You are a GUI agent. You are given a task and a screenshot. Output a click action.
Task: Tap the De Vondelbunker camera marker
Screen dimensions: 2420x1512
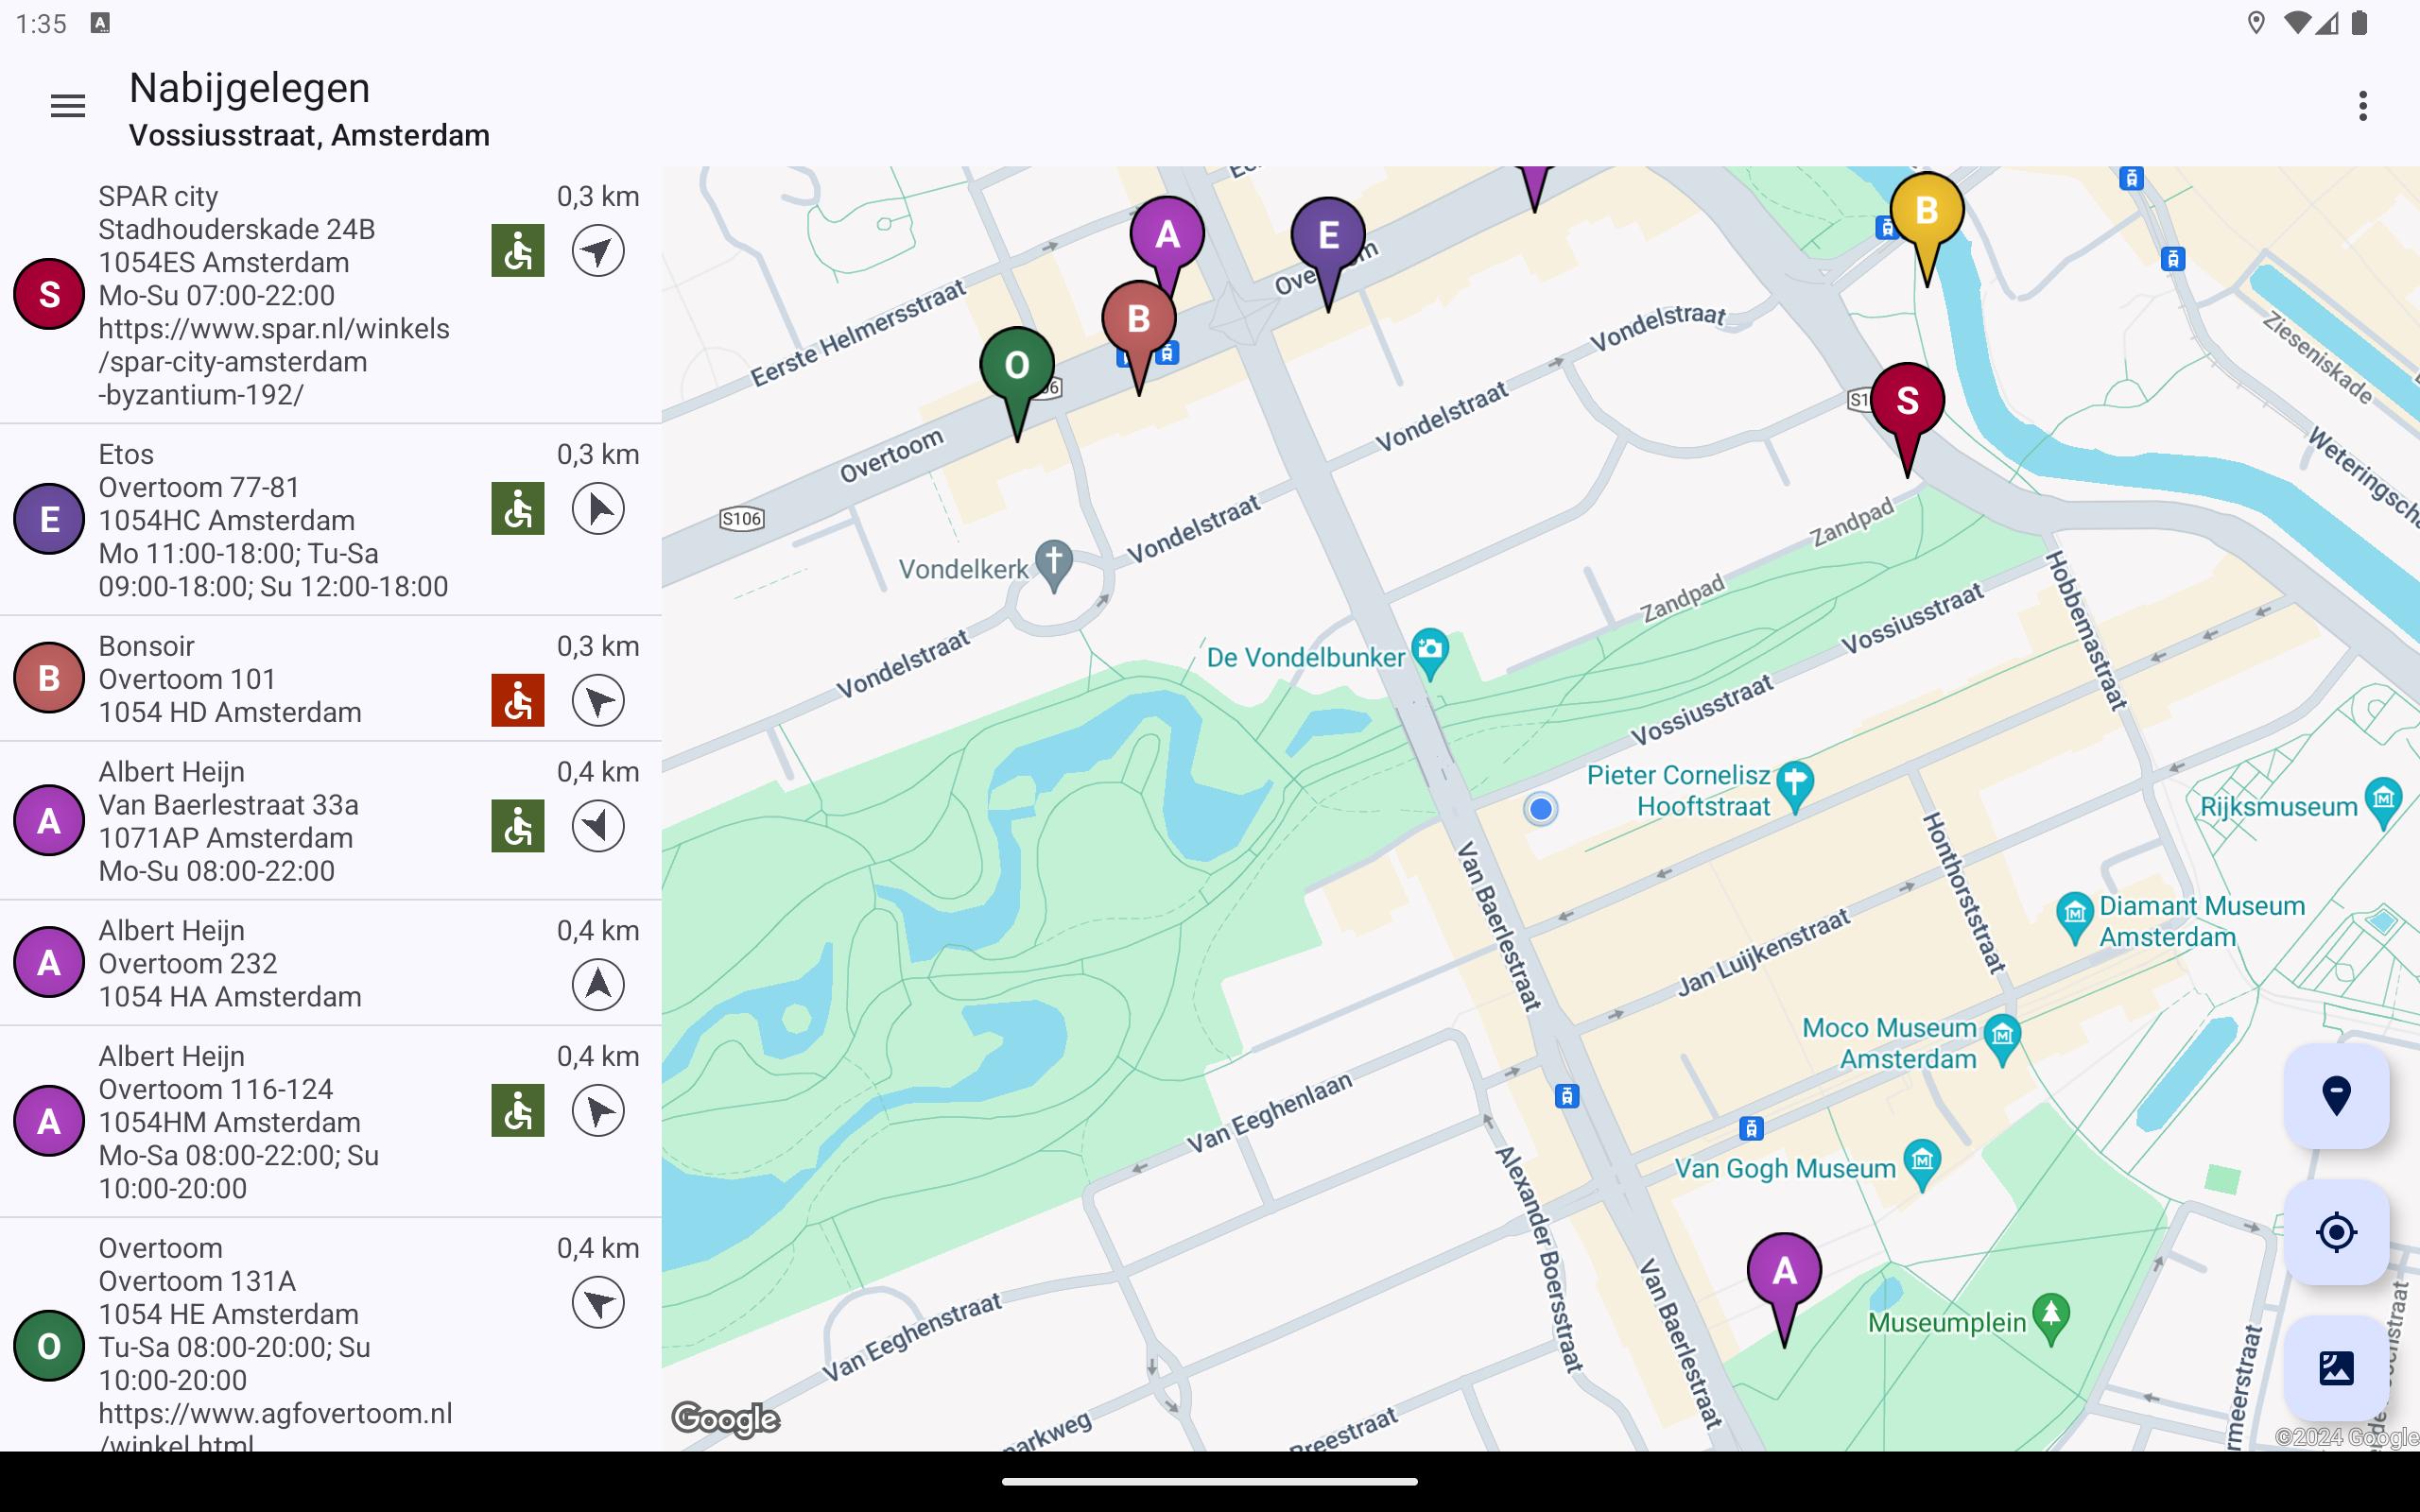(1430, 652)
